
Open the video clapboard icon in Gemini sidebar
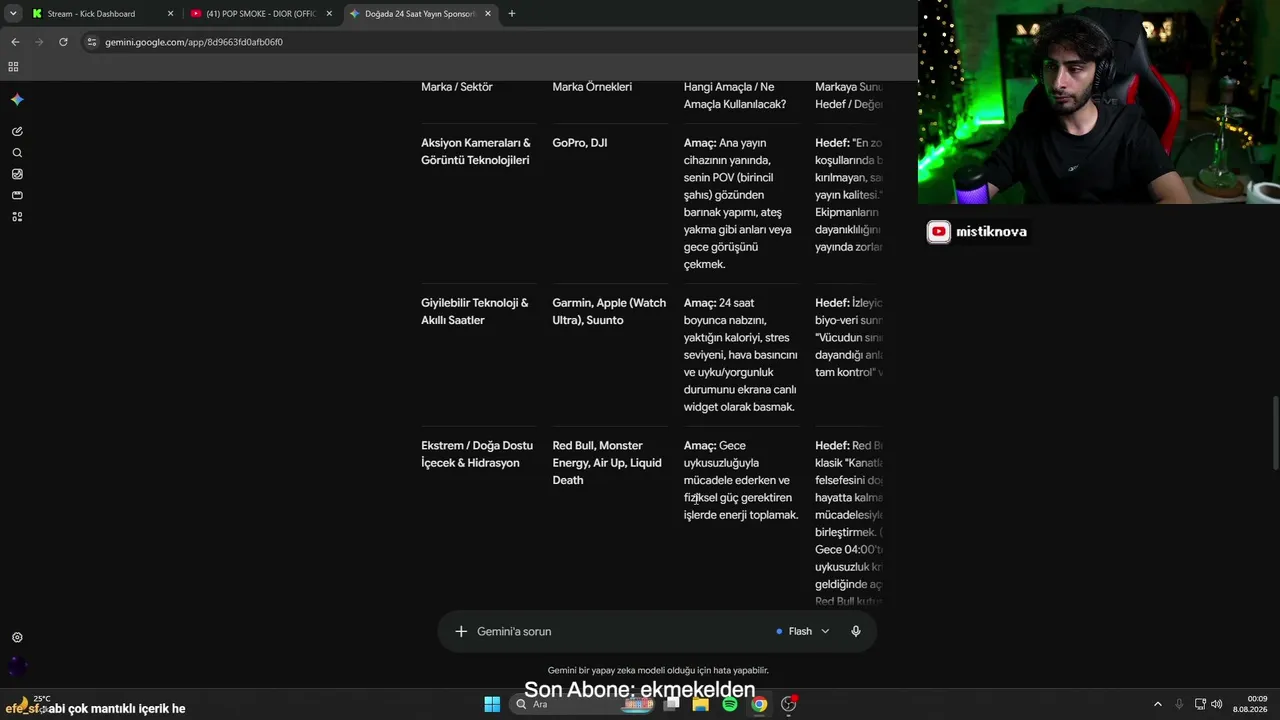(17, 195)
